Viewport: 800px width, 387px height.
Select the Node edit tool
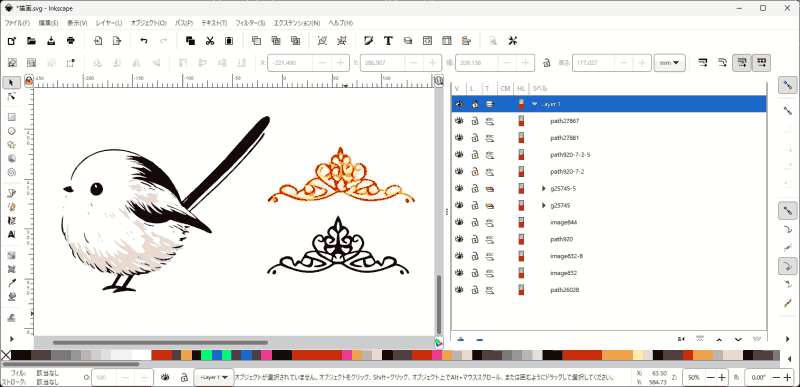pyautogui.click(x=12, y=96)
